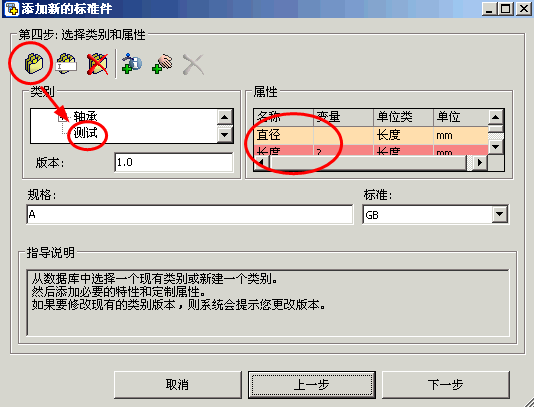Click the category list up-arrow

click(224, 117)
